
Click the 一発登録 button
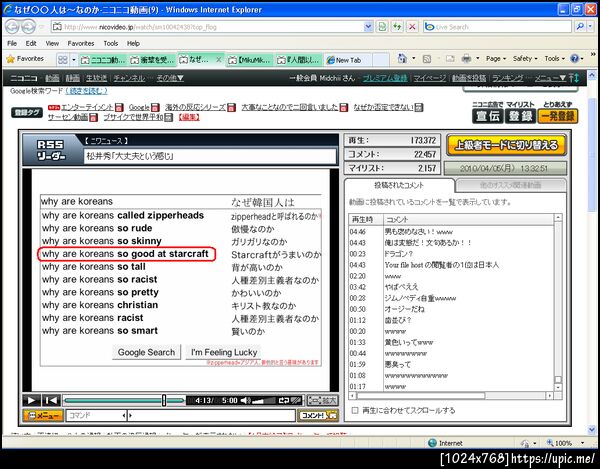pos(558,116)
